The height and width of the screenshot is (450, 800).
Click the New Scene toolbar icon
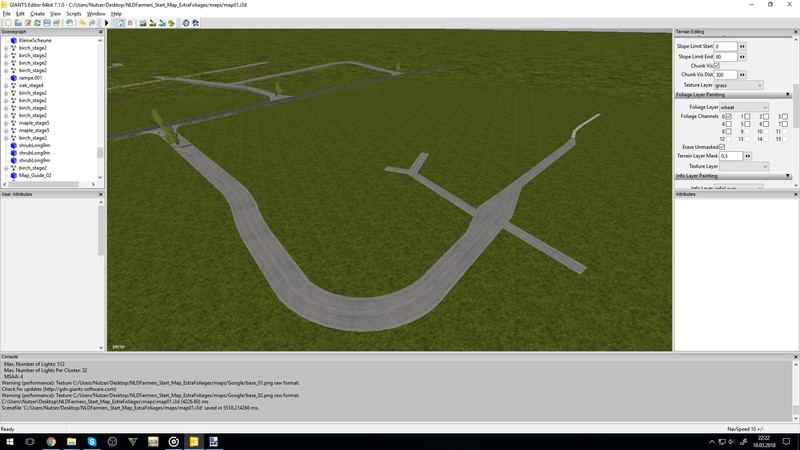point(9,23)
